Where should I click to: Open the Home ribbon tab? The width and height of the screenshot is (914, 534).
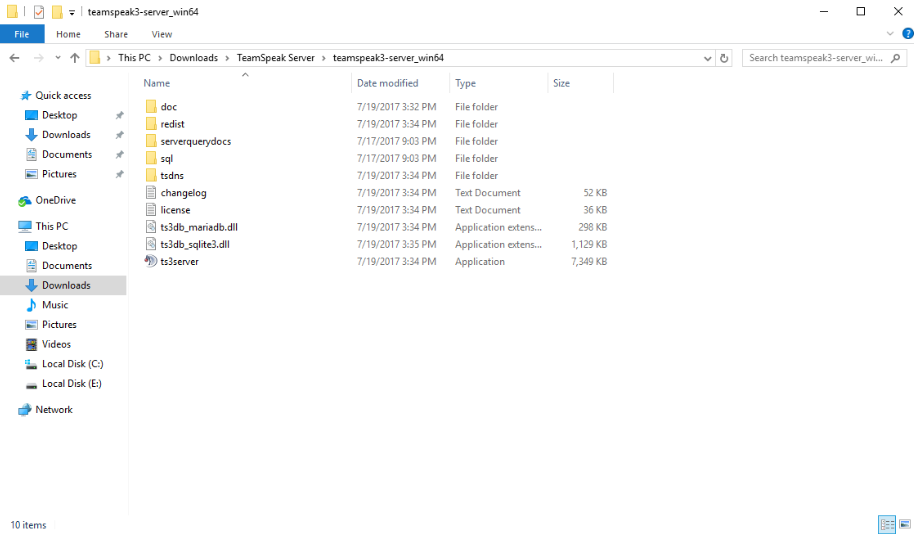tap(68, 34)
